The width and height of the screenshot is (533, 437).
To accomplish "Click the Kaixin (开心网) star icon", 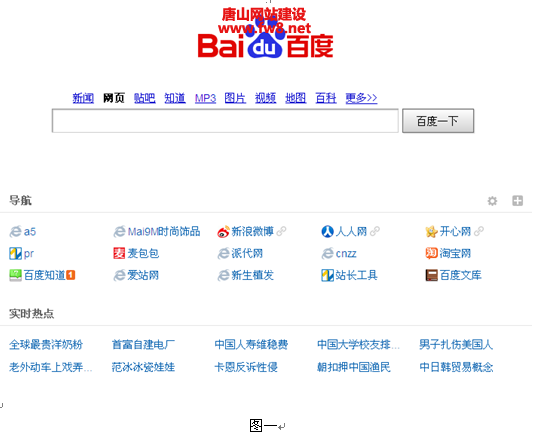I will (x=431, y=232).
